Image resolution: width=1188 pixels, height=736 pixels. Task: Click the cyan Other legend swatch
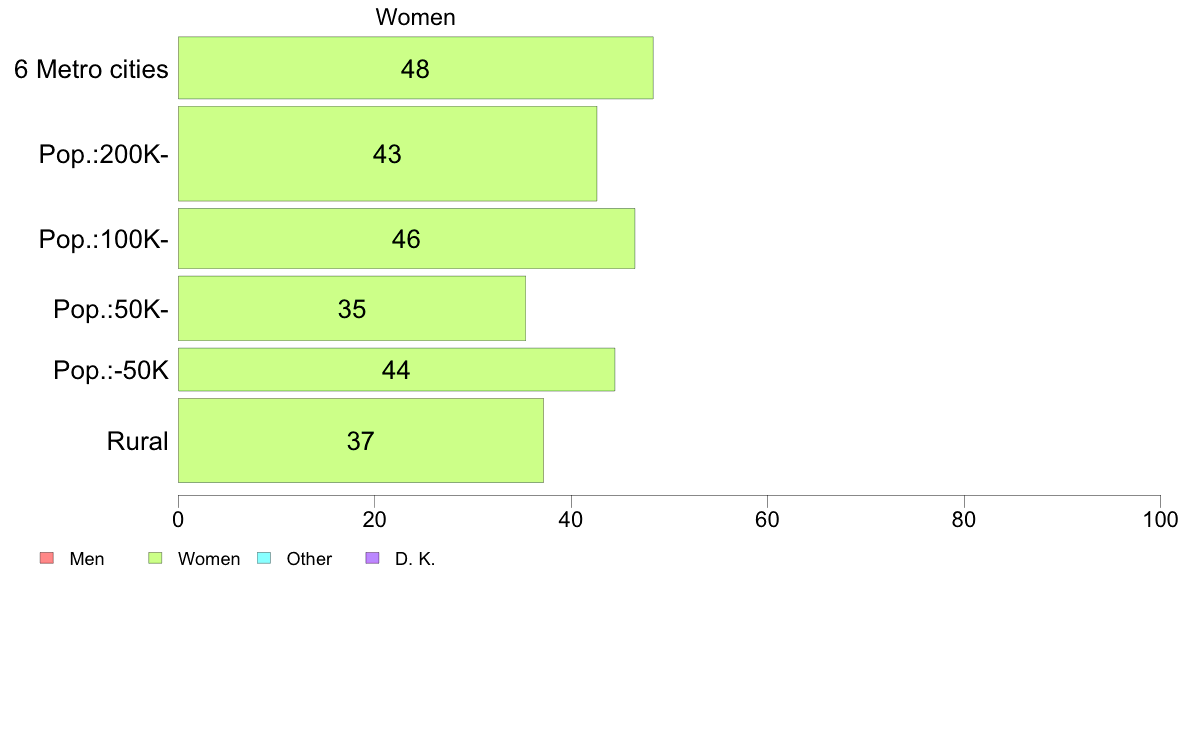[264, 558]
